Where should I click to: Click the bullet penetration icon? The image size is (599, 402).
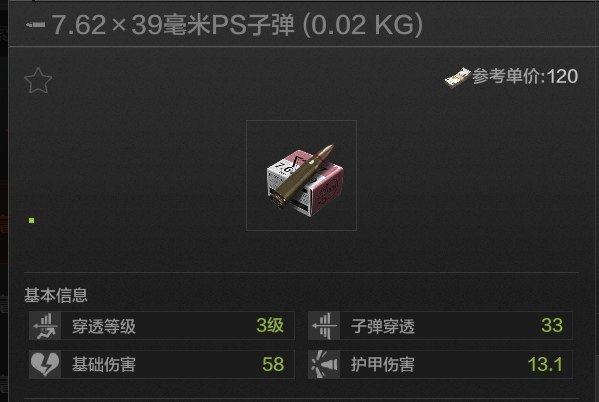[324, 326]
